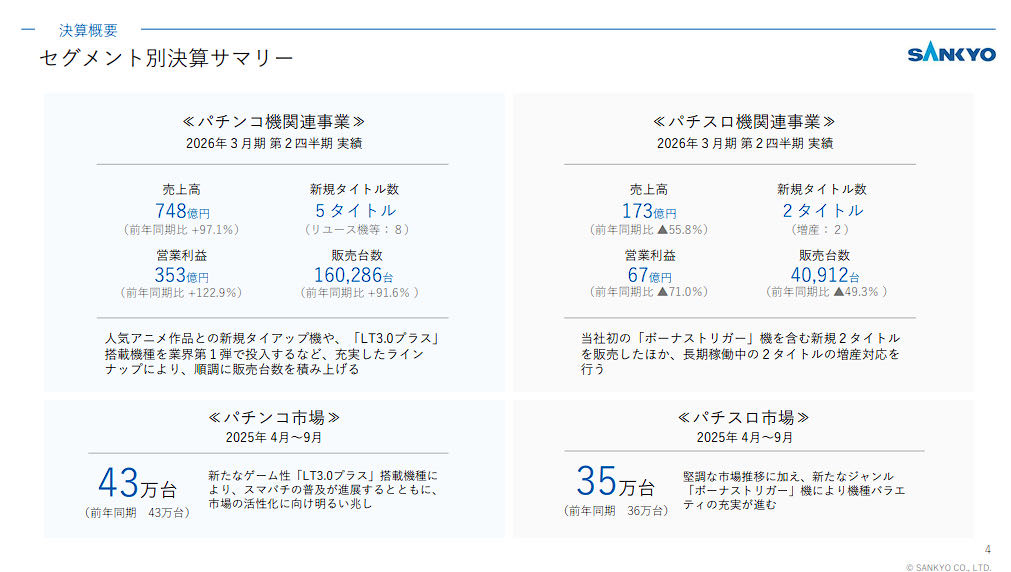The image size is (1011, 572).
Task: Click the ≪パチスロ機関連事業≫ heading
Action: [x=744, y=121]
